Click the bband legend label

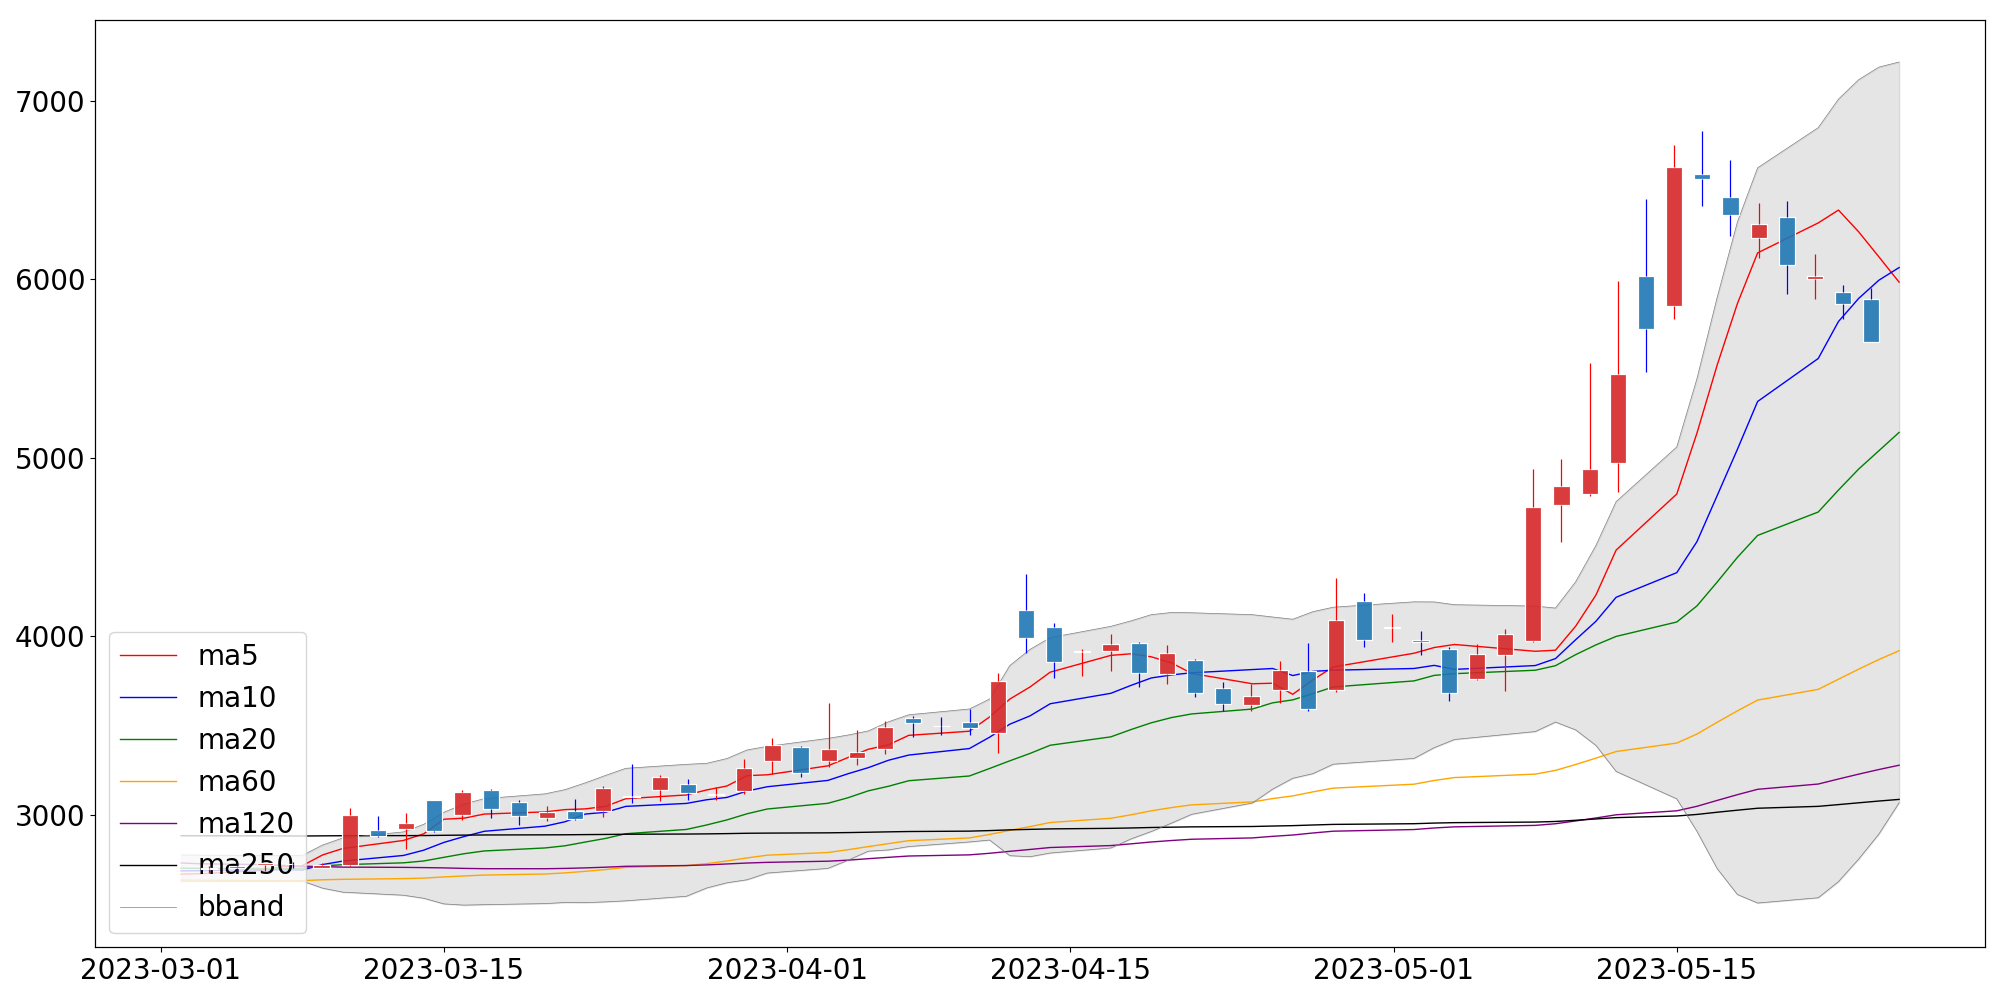tap(241, 906)
